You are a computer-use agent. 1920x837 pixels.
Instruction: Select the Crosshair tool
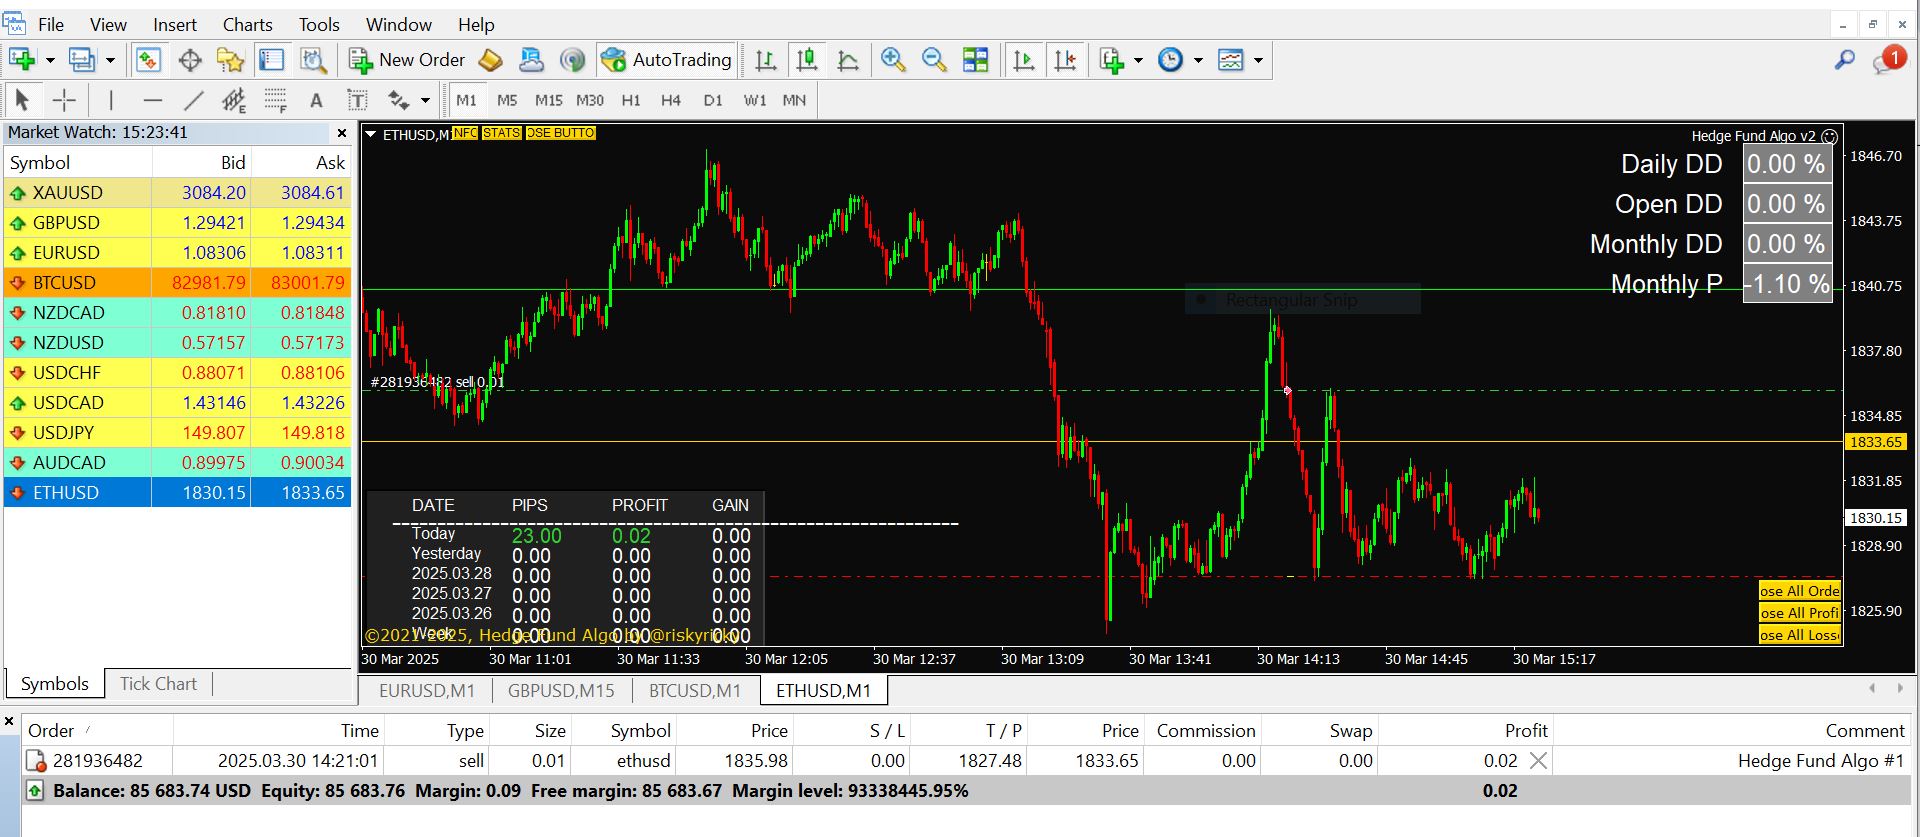pos(64,100)
